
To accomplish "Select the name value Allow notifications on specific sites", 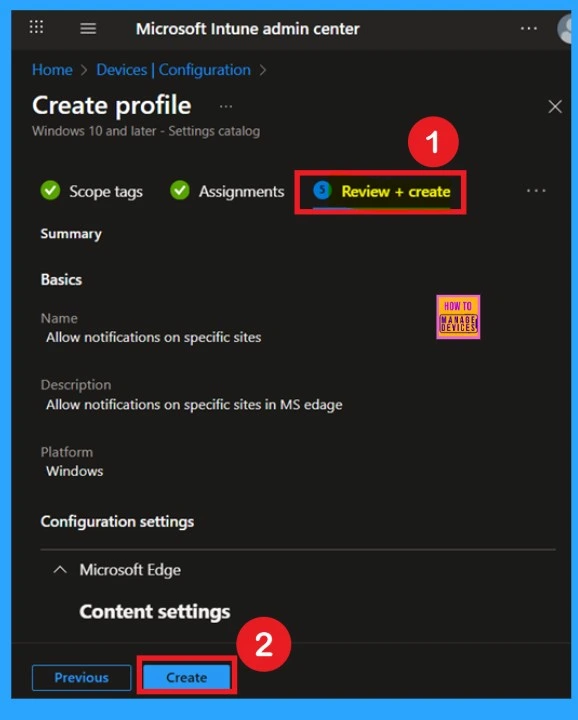I will pyautogui.click(x=153, y=338).
